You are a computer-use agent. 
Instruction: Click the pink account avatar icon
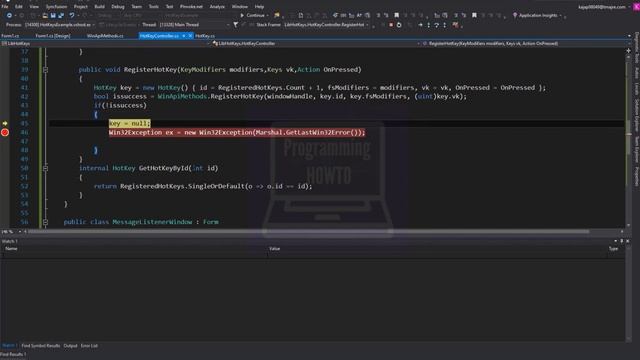636,7
